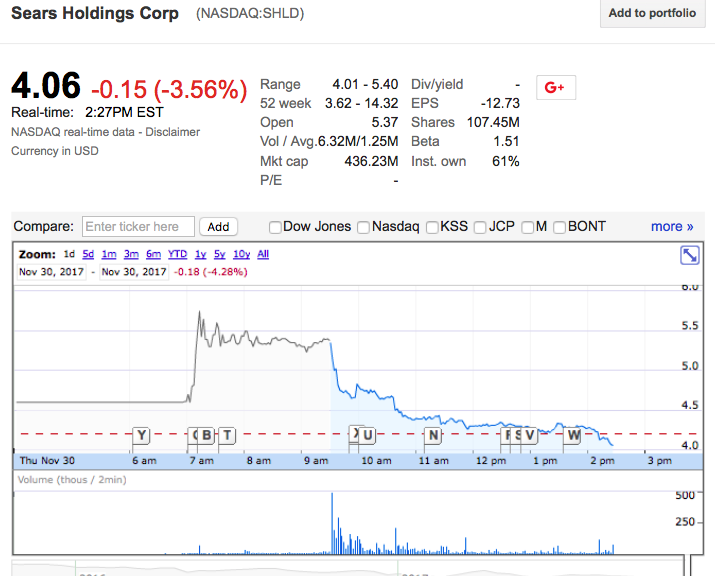Switch chart zoom to 1m
This screenshot has height=576, width=715.
tap(109, 254)
